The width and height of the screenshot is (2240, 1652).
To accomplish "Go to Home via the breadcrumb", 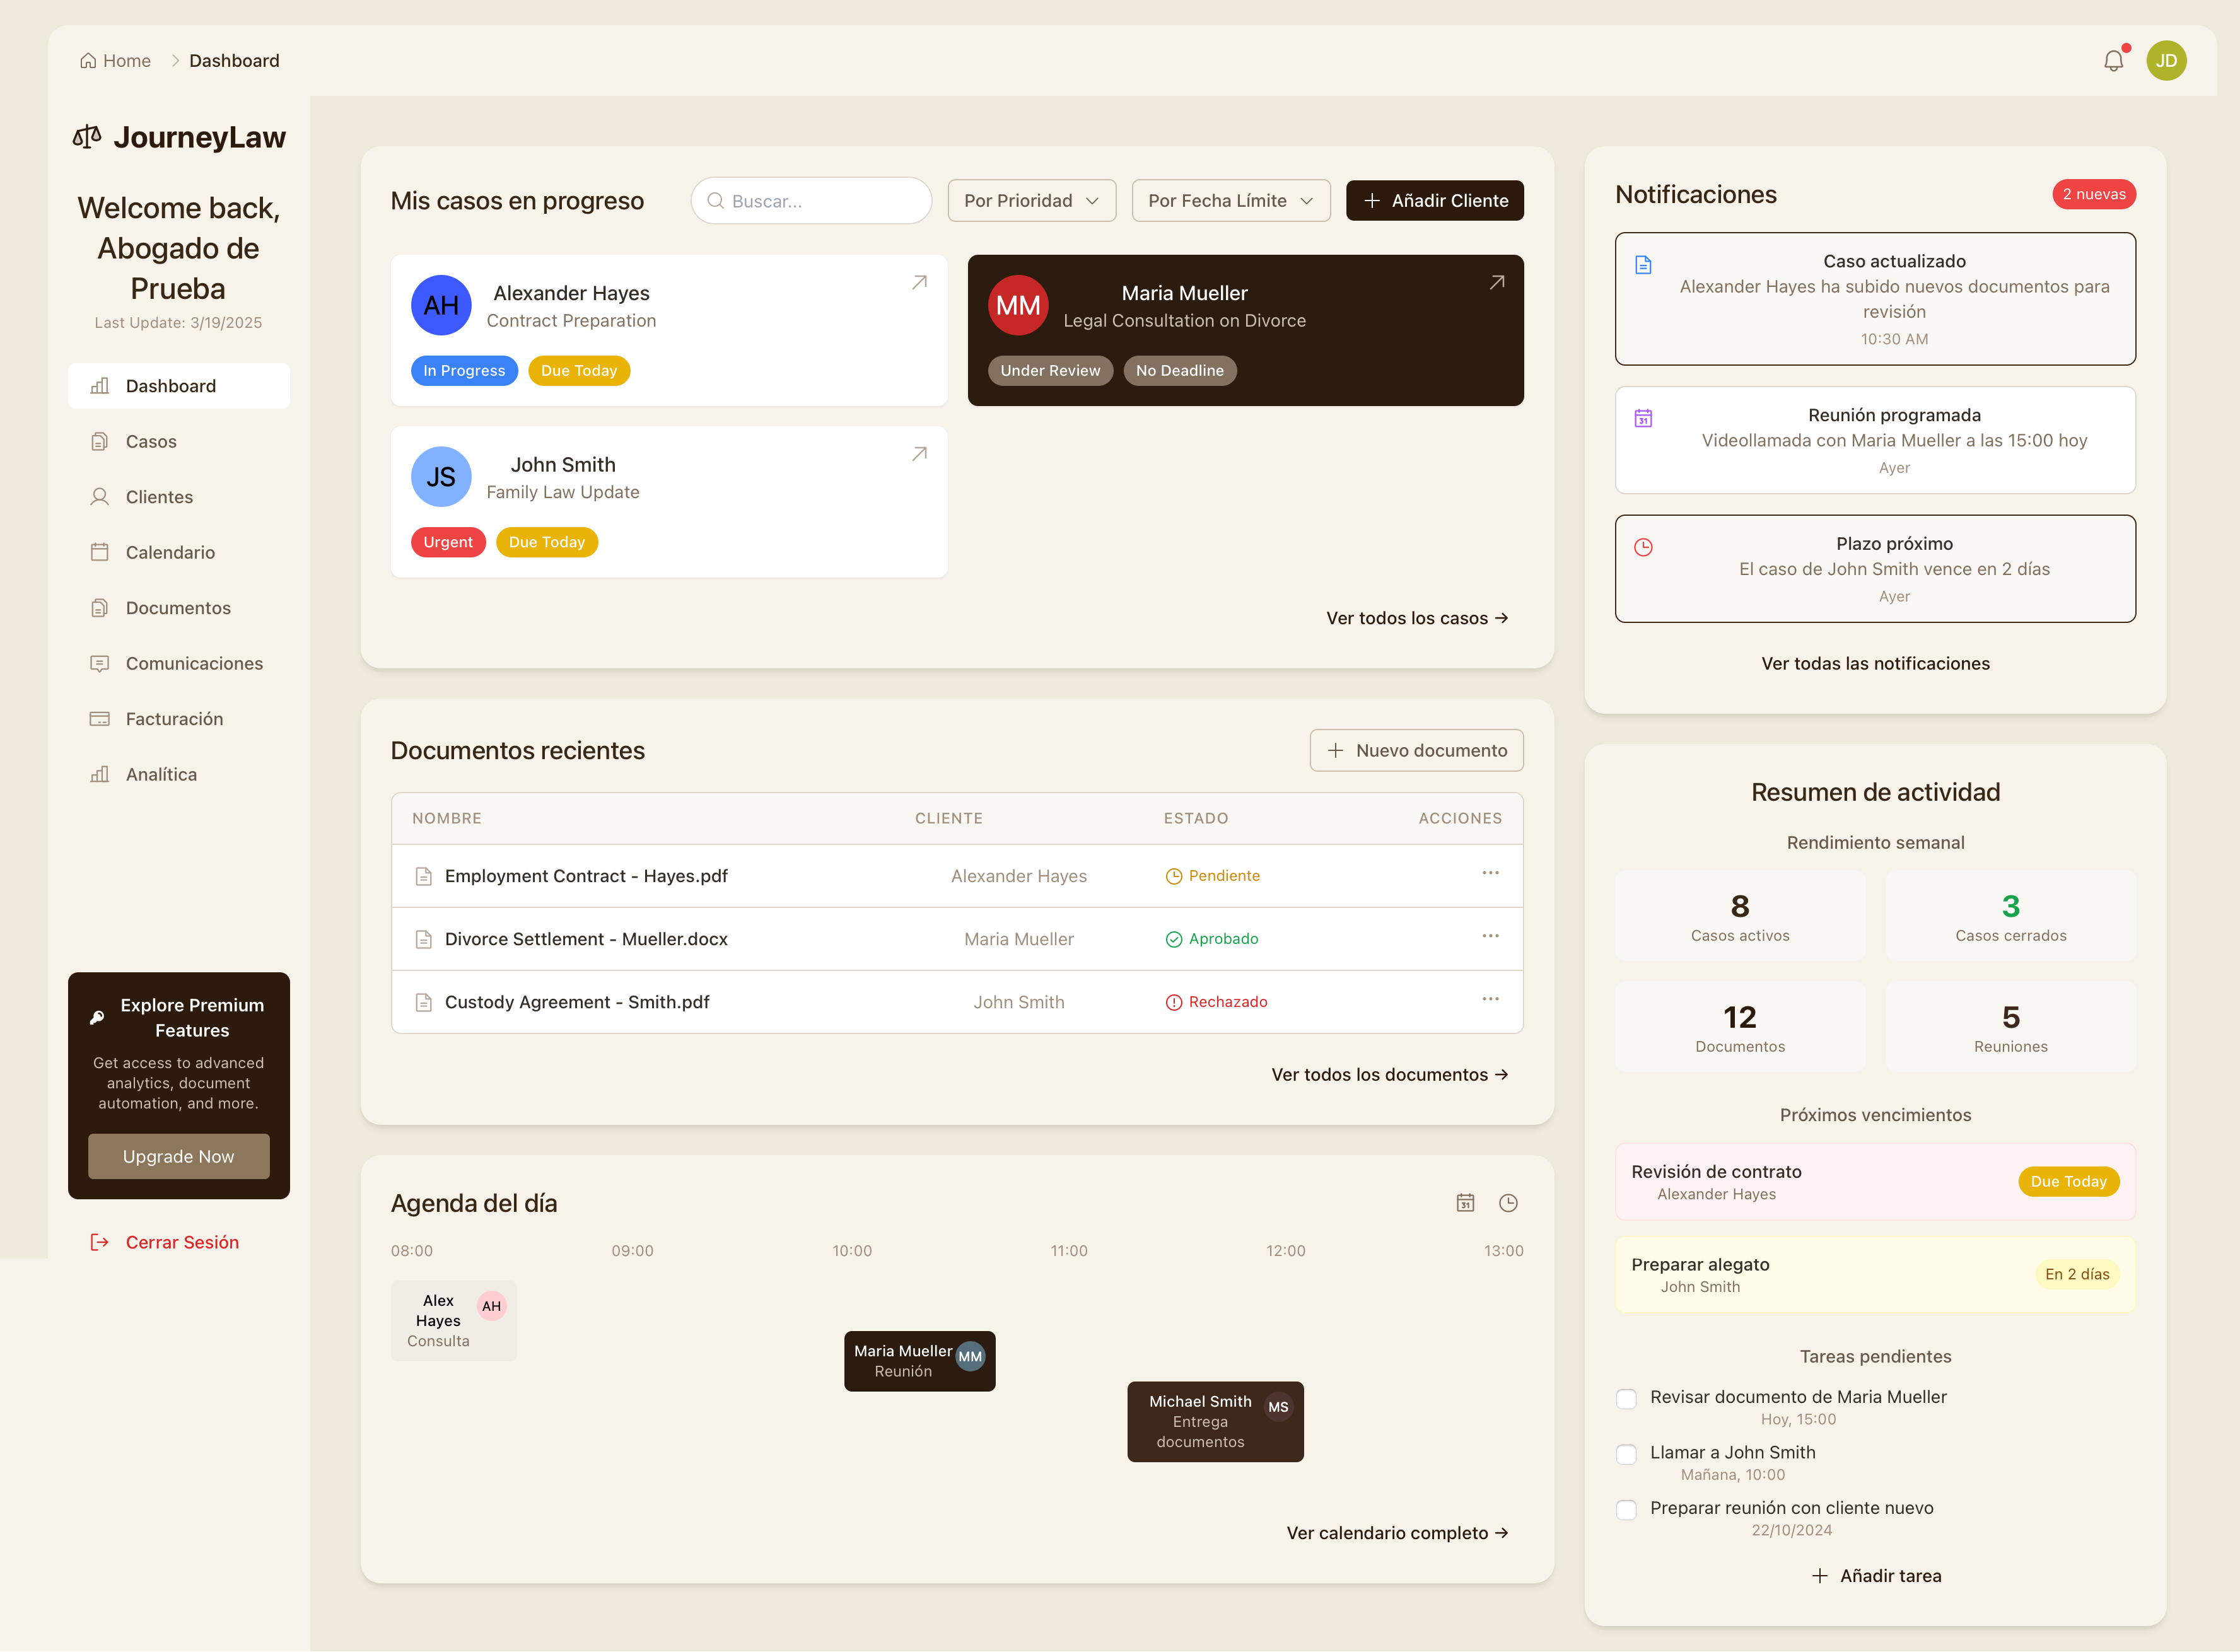I will click(115, 60).
